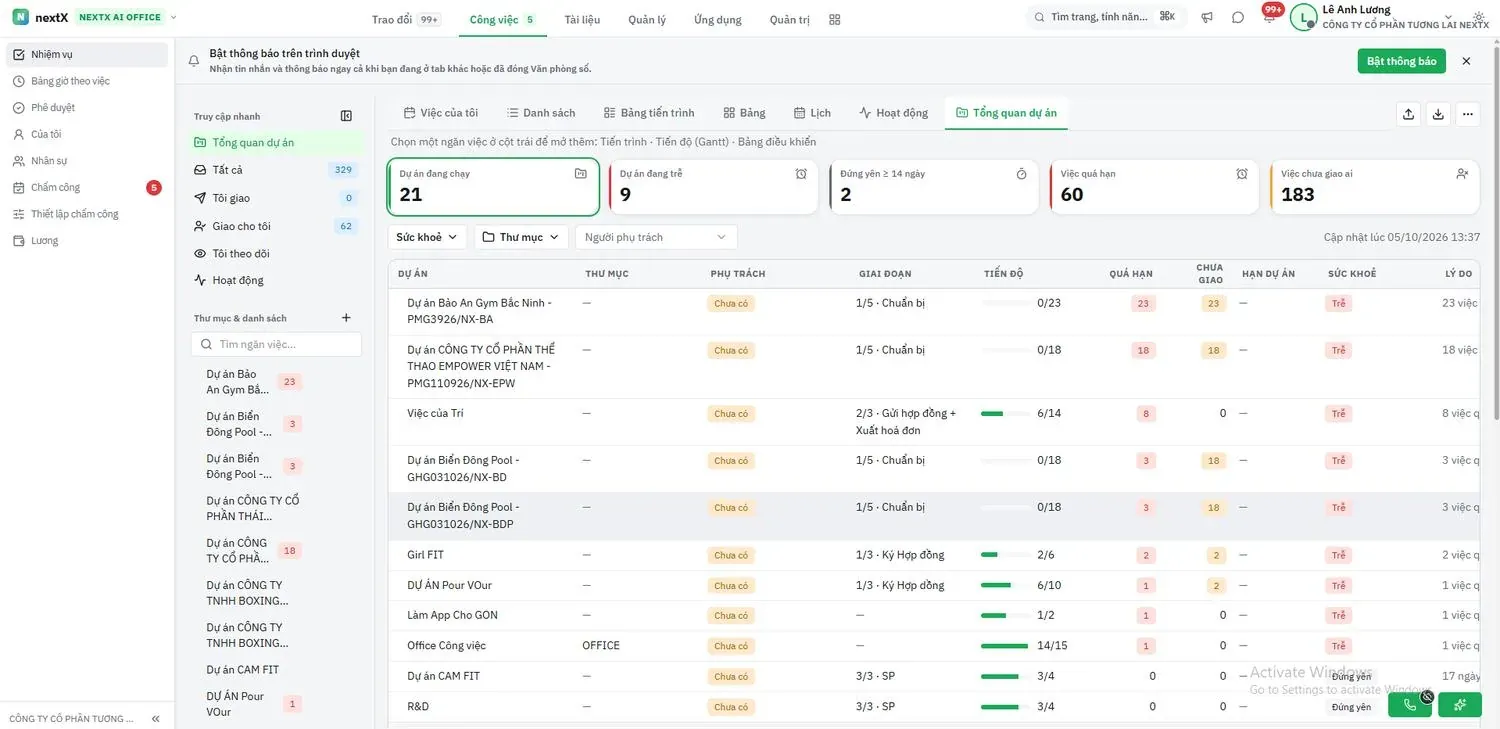The height and width of the screenshot is (729, 1500).
Task: Add a new folder with the plus icon
Action: 346,318
